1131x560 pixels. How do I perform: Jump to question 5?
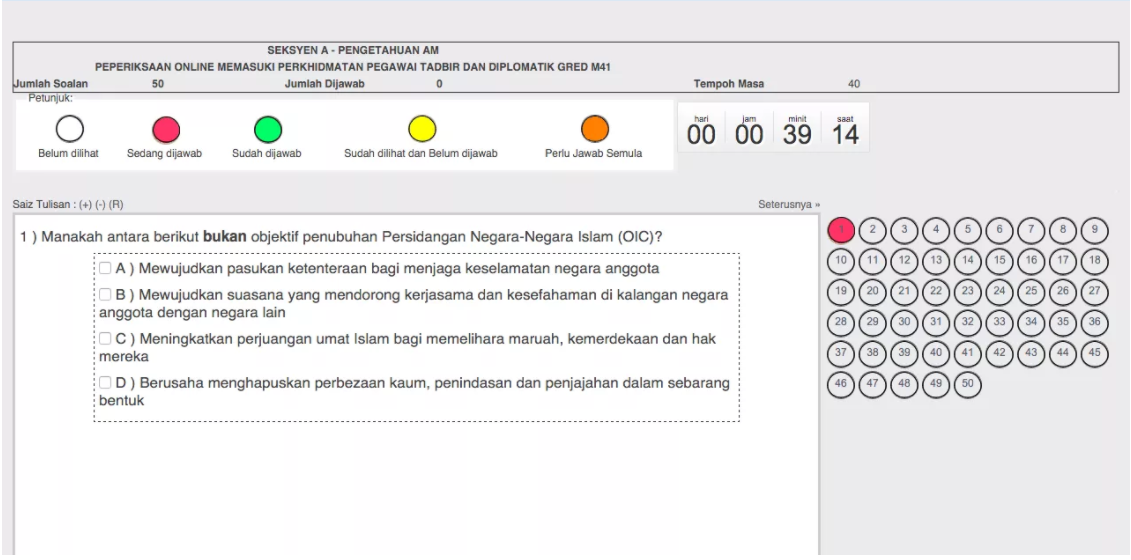pos(968,230)
